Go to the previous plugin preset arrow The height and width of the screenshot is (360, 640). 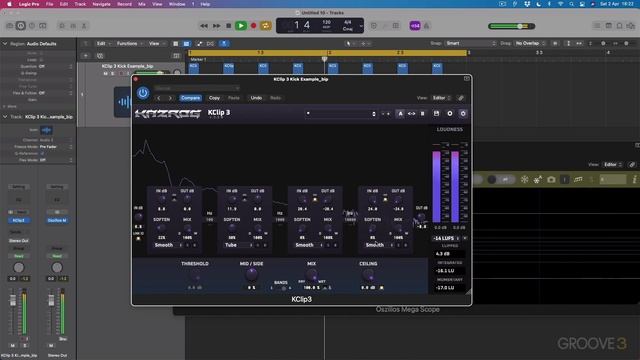(x=159, y=98)
